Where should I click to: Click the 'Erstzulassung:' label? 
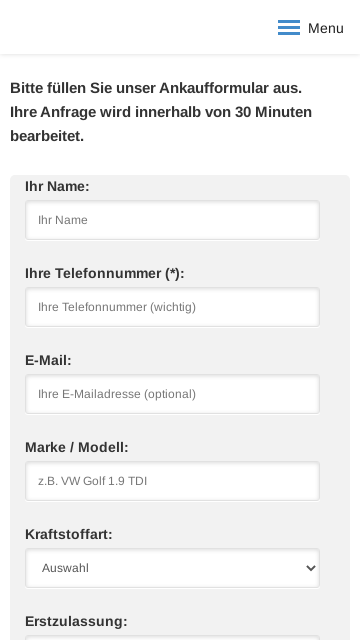tap(76, 621)
